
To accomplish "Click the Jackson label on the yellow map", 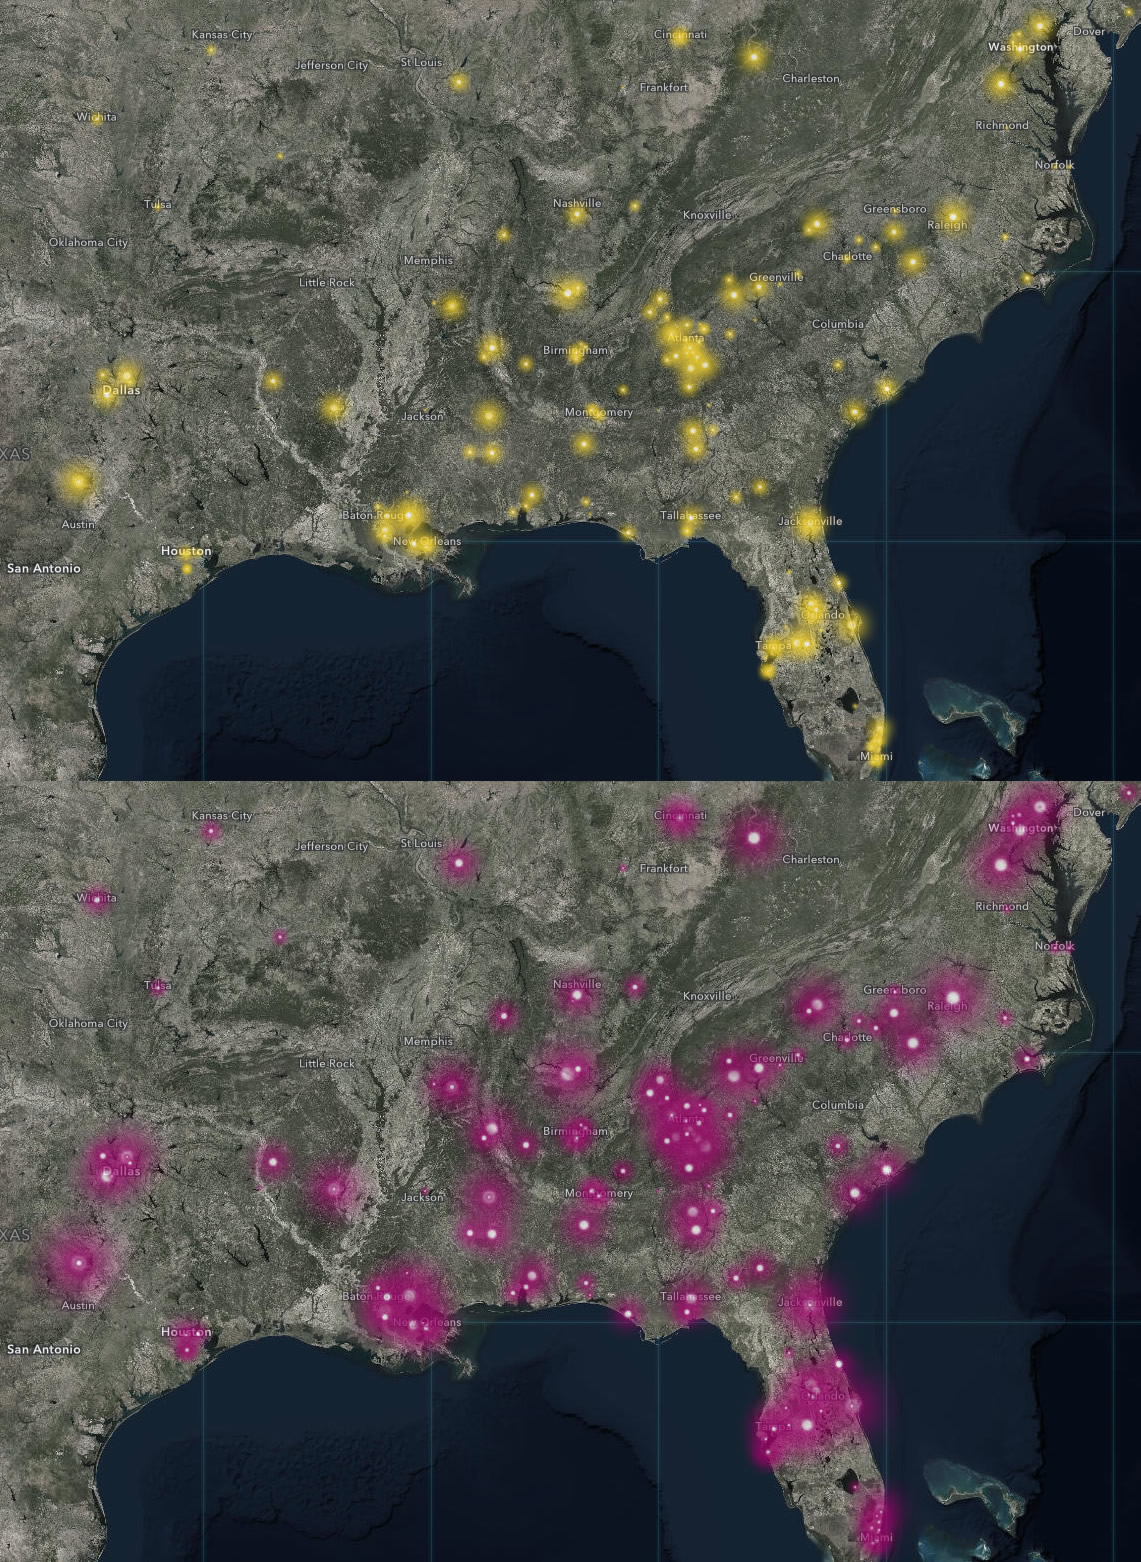I will (x=422, y=416).
